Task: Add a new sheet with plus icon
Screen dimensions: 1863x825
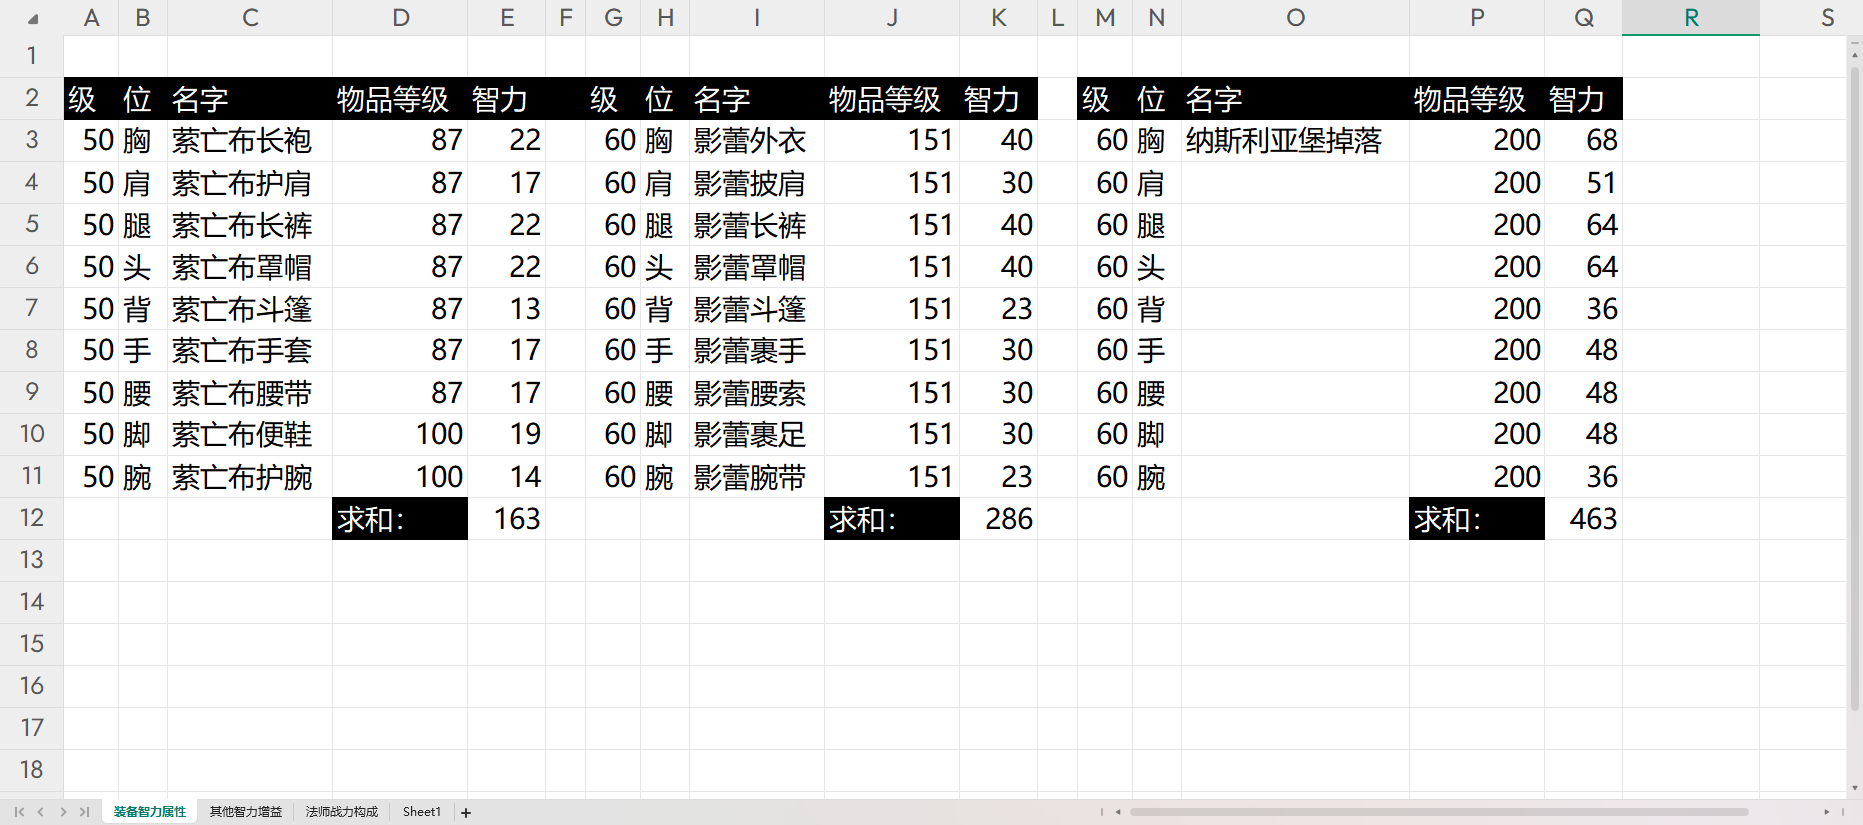Action: [466, 813]
